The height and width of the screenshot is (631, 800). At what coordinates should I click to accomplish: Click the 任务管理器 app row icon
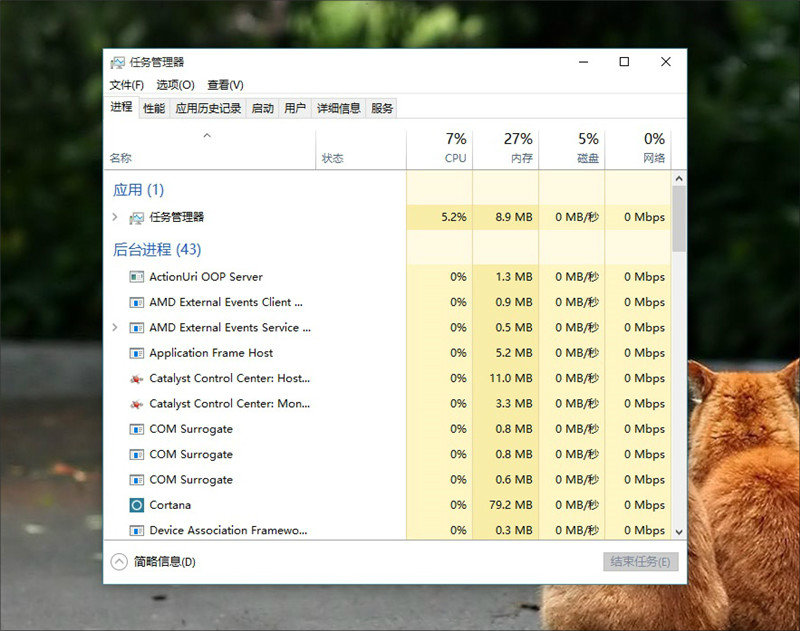coord(136,218)
